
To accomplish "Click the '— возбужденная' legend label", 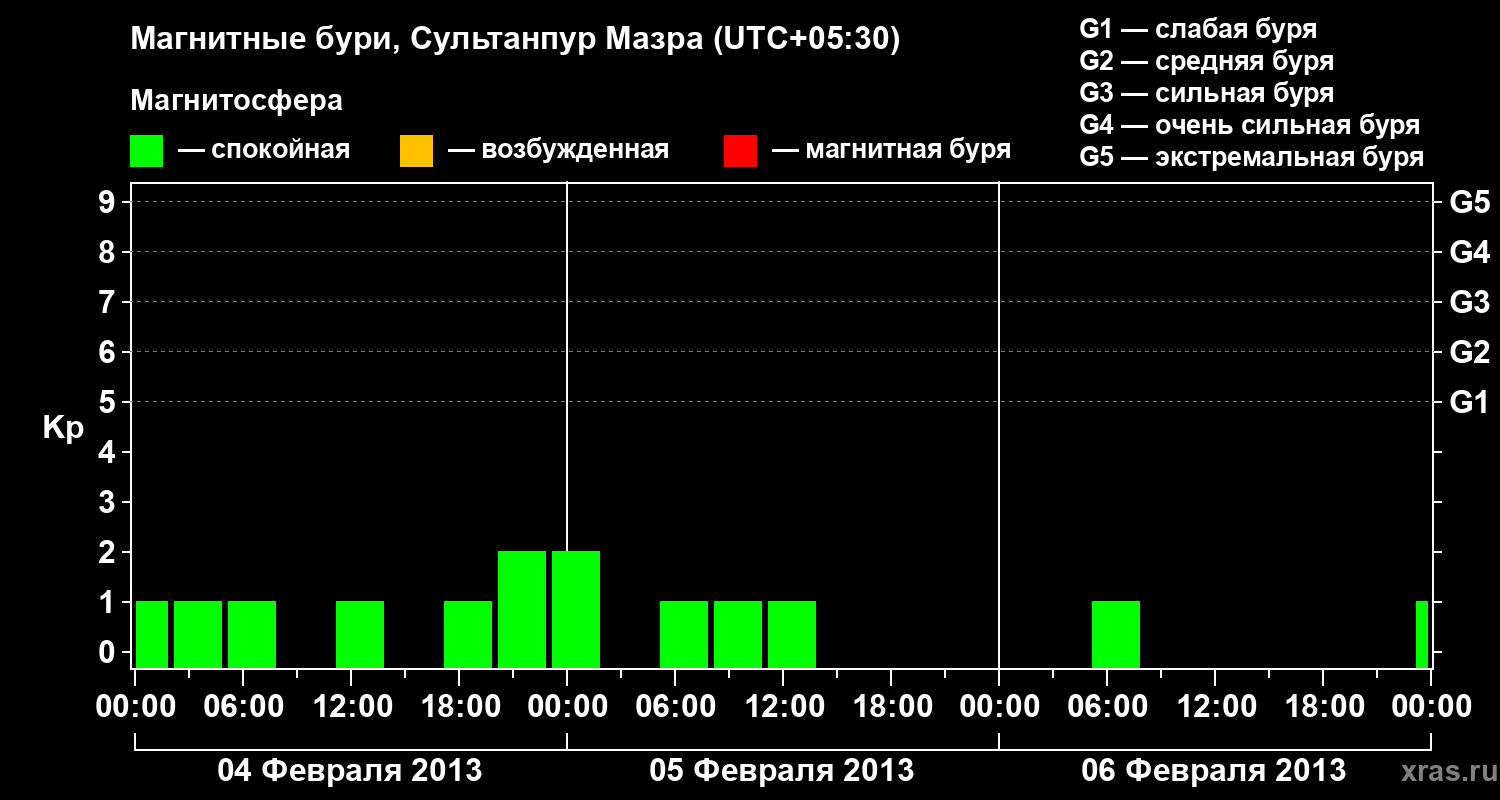I will (x=558, y=150).
